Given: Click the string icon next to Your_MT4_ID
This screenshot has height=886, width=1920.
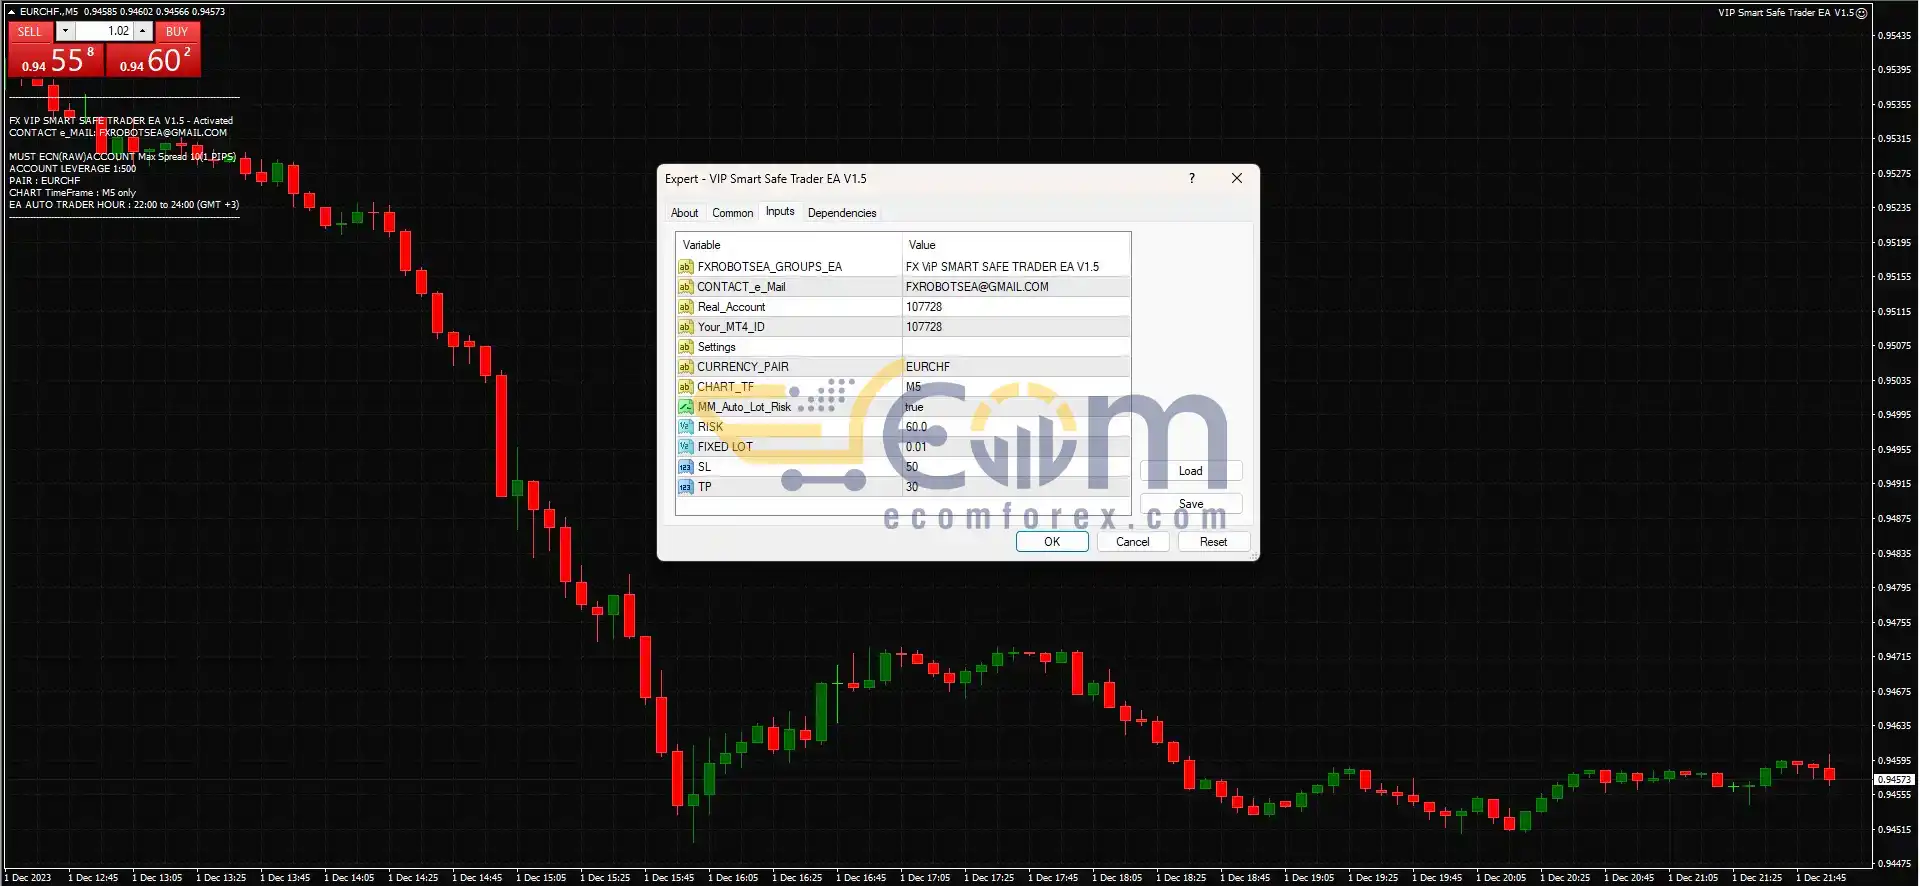Looking at the screenshot, I should [x=685, y=327].
